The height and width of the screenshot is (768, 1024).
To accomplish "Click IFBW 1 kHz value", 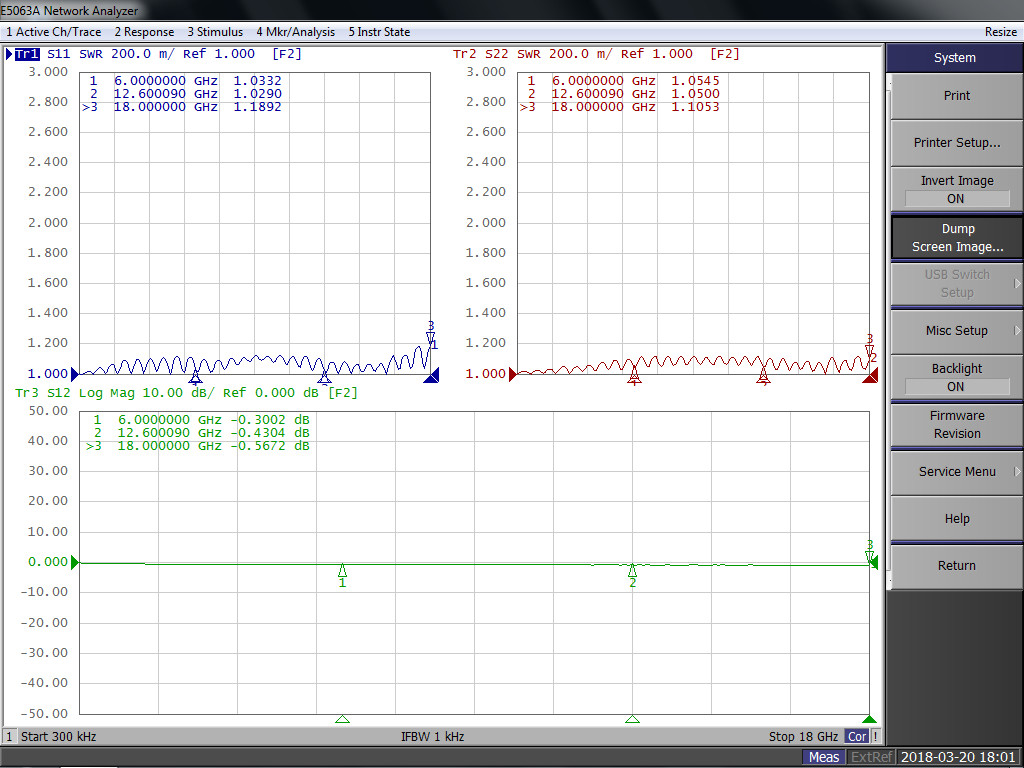I will pyautogui.click(x=432, y=737).
